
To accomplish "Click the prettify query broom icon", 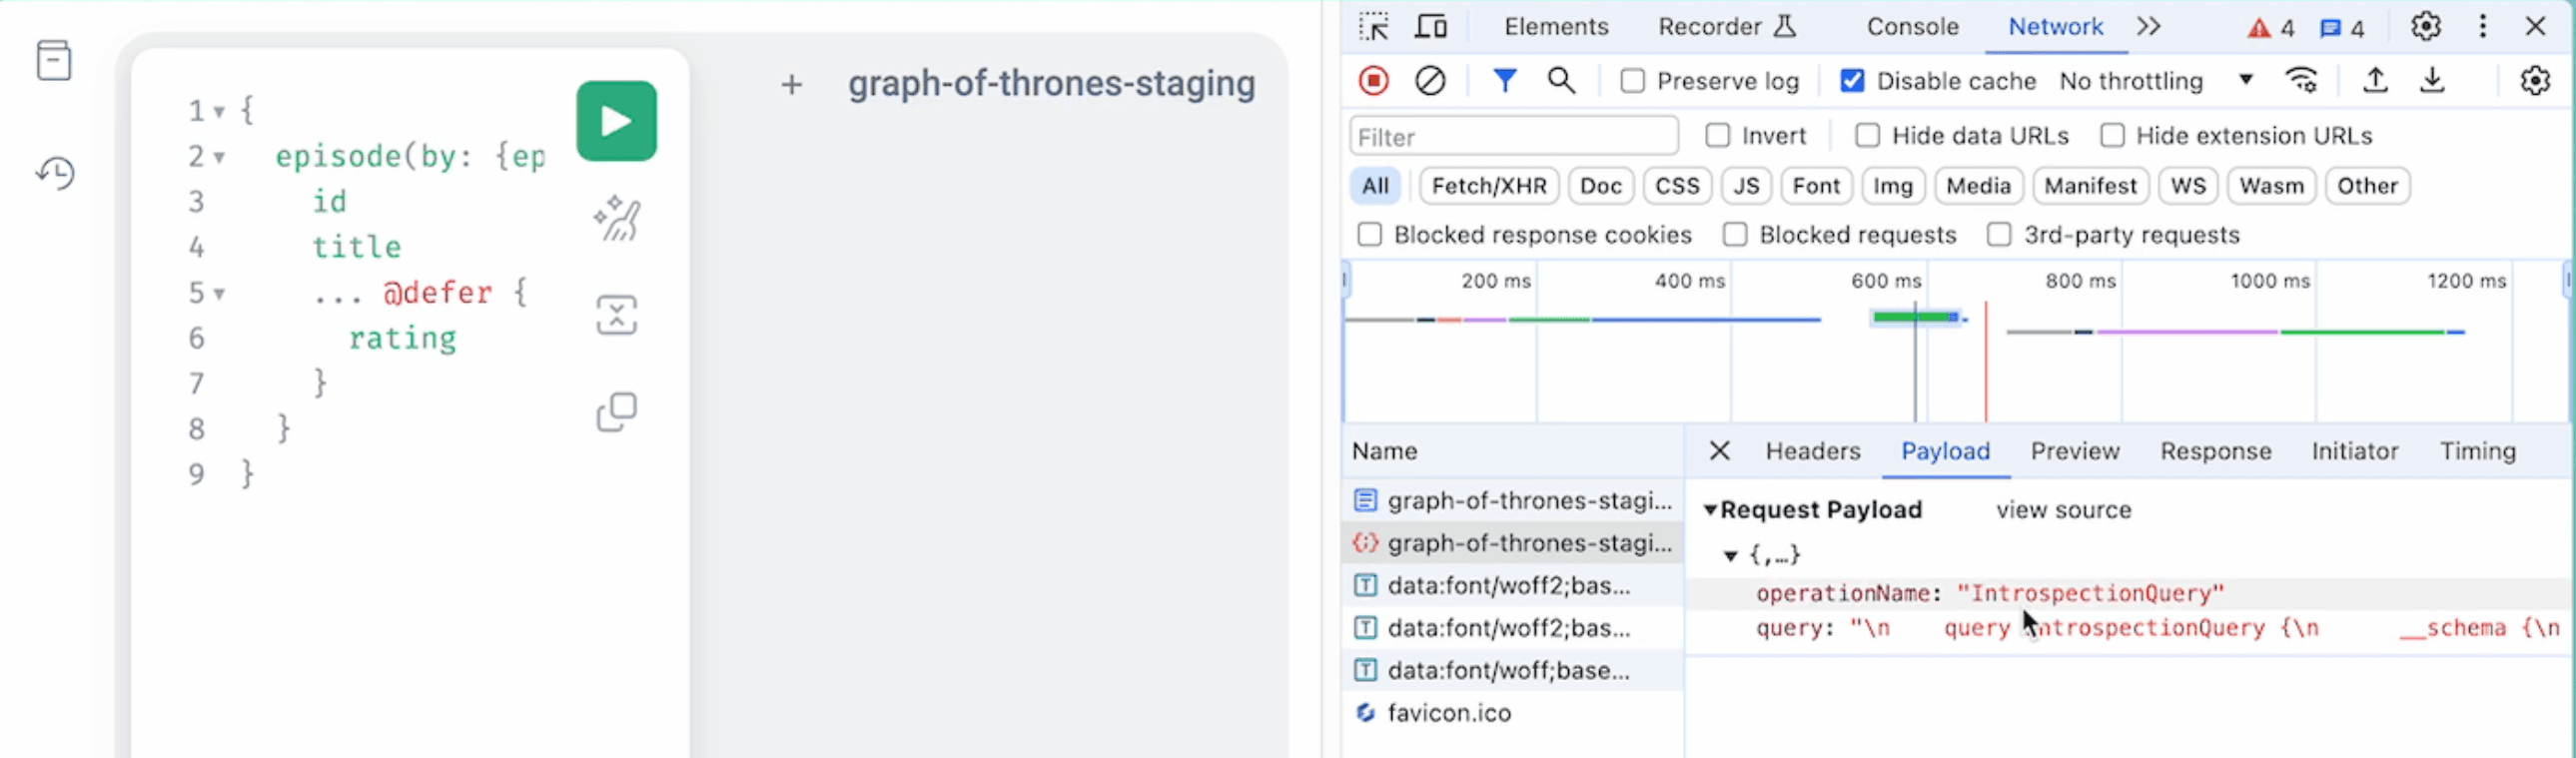I will click(616, 218).
